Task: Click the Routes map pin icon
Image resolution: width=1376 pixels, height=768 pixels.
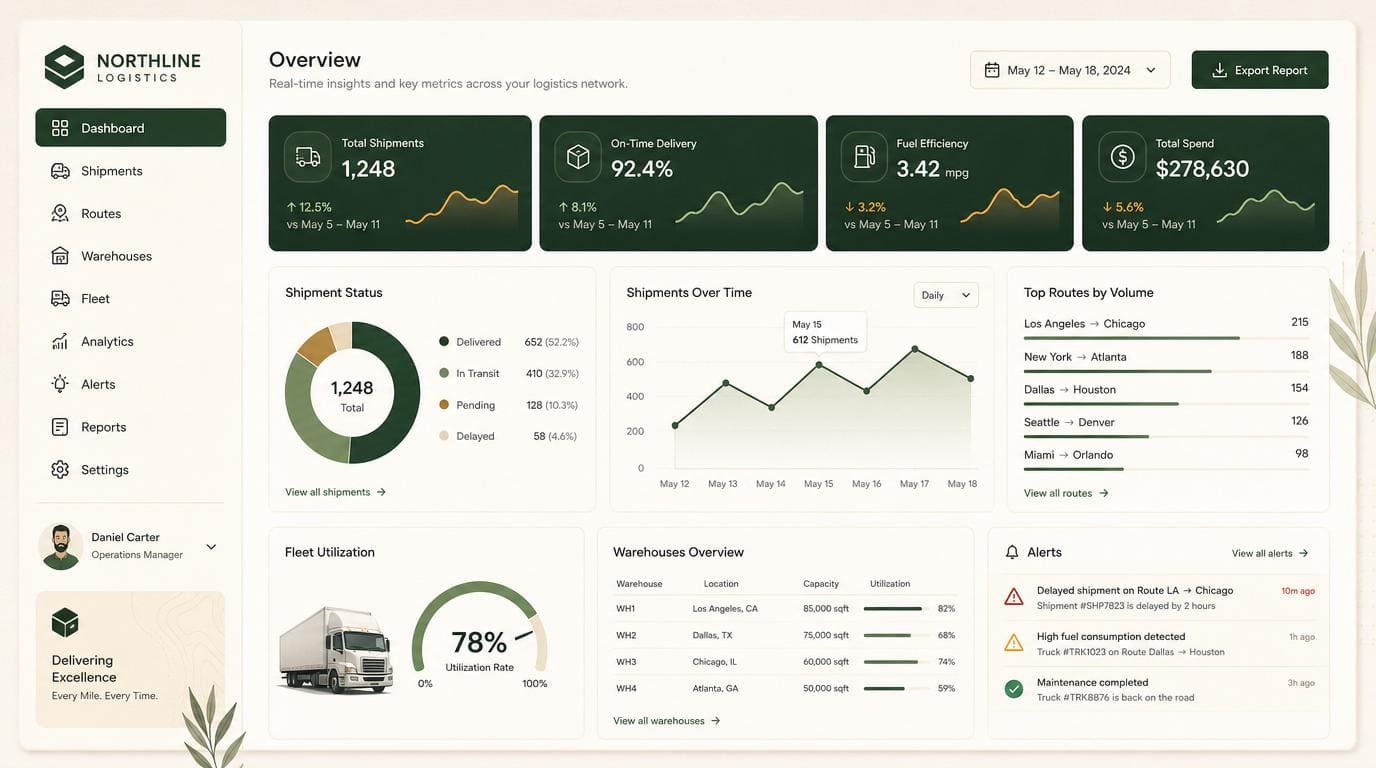Action: tap(60, 214)
